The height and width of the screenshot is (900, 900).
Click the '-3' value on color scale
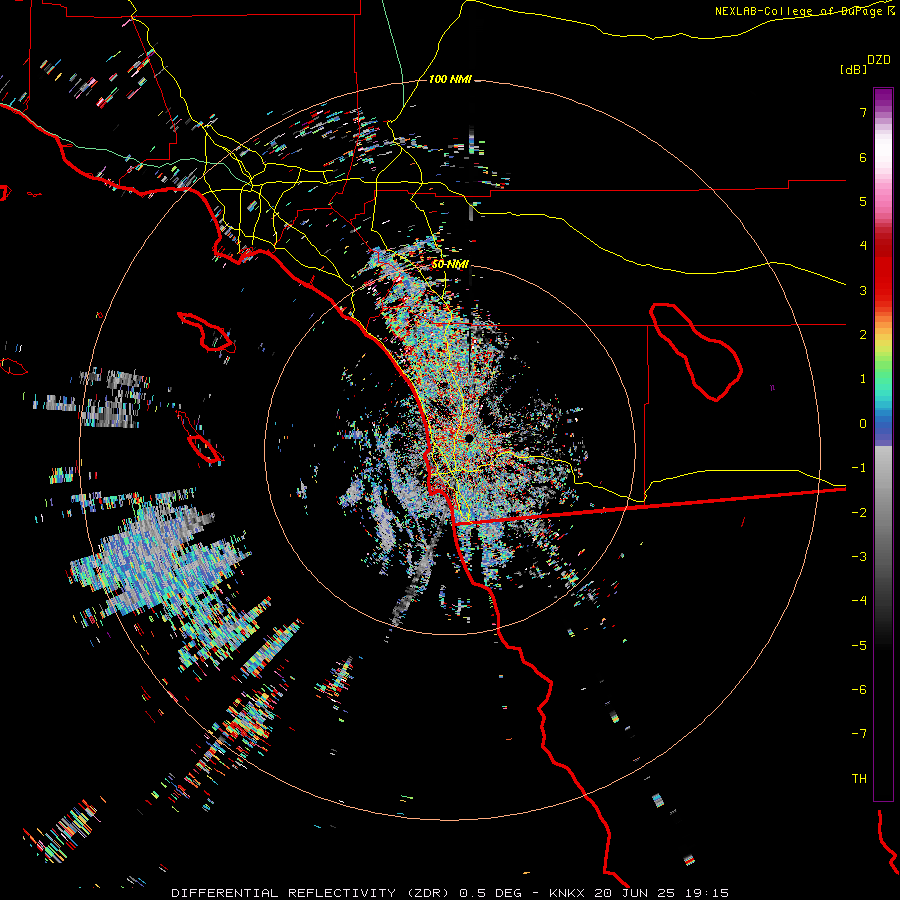pos(859,556)
